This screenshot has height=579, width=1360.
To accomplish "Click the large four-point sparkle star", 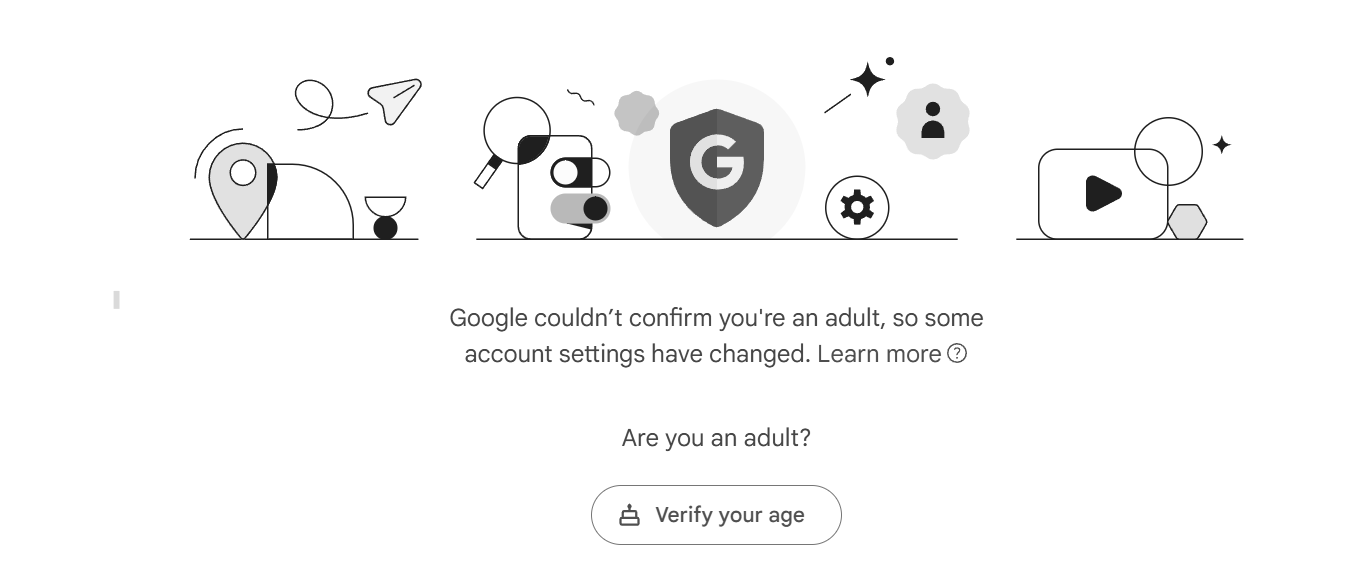I will pos(867,80).
